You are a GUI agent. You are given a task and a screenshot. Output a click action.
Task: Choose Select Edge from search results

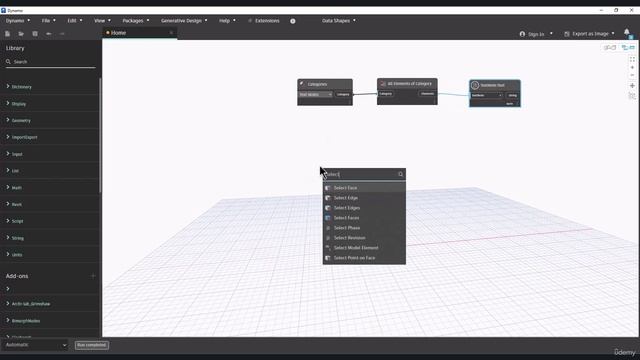tap(364, 198)
